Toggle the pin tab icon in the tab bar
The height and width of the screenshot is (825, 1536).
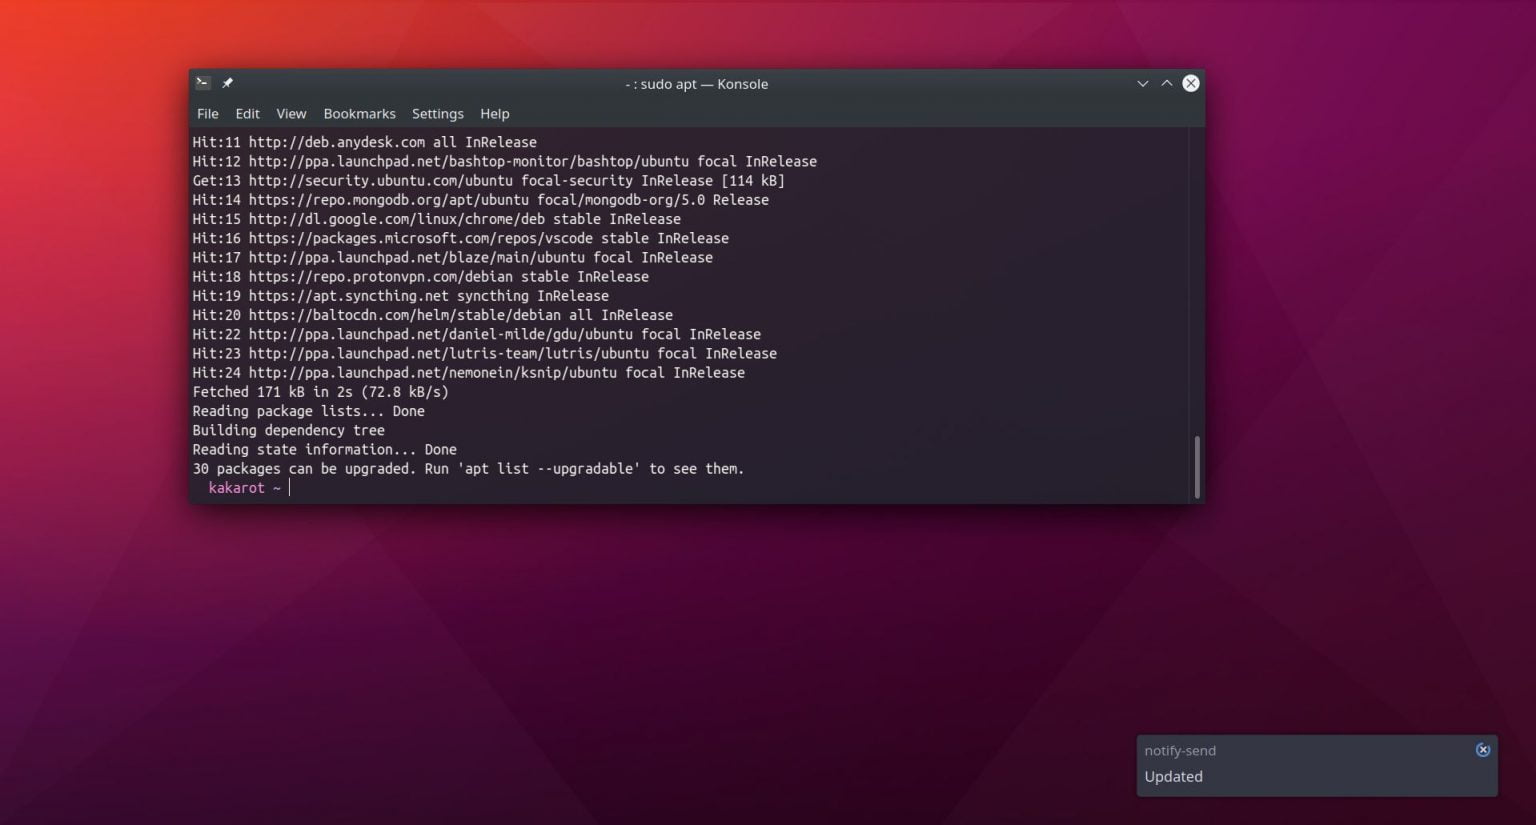(227, 83)
